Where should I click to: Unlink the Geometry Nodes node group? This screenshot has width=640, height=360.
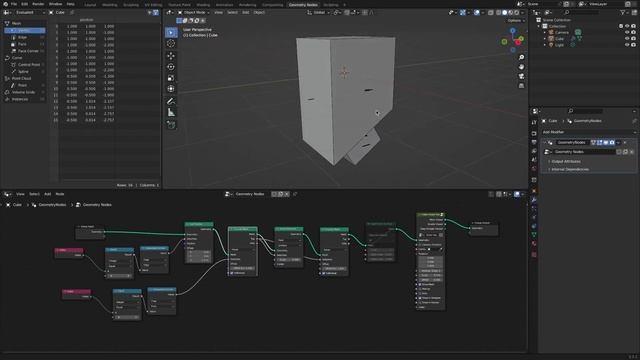click(632, 152)
